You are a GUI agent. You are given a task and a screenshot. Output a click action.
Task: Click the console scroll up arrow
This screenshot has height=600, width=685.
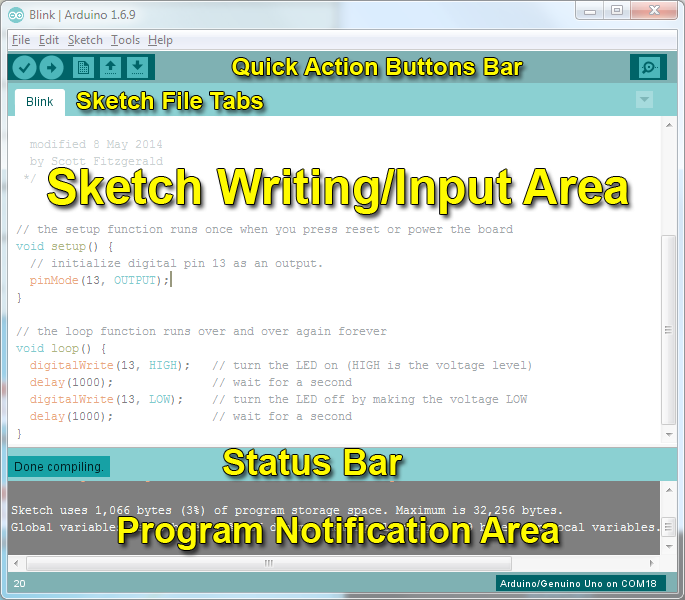[669, 490]
